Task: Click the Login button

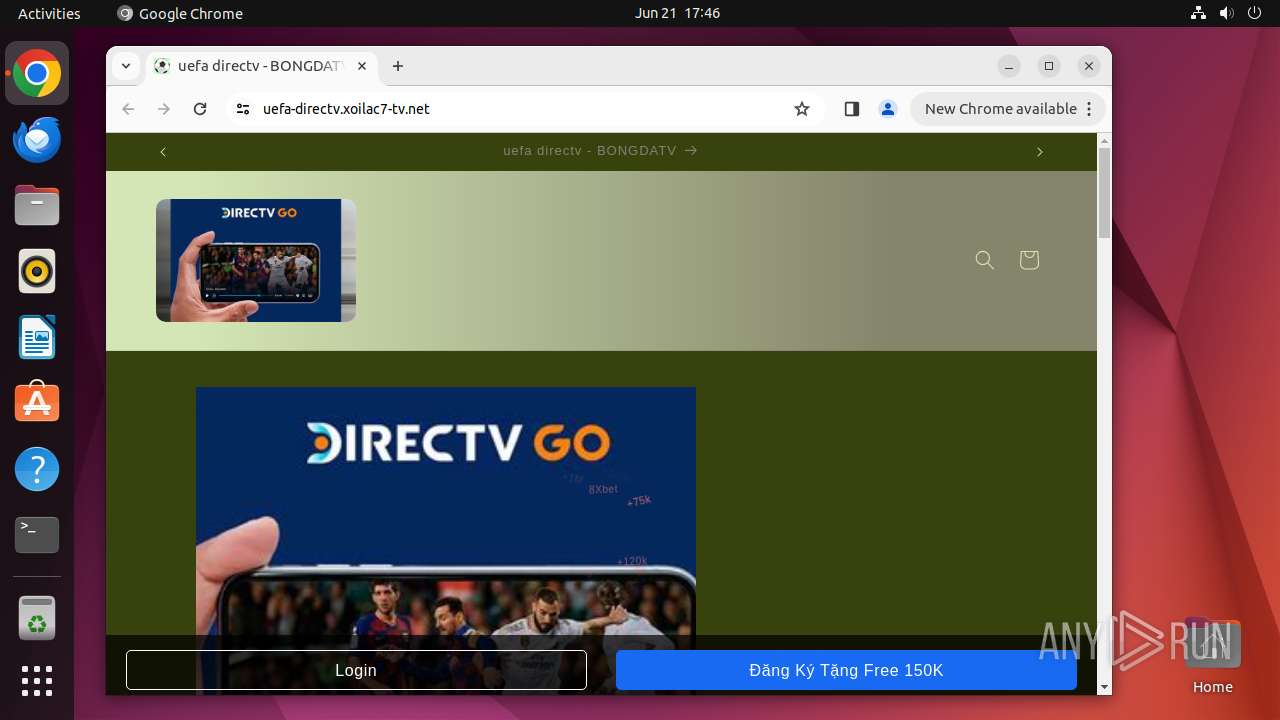Action: click(x=356, y=670)
